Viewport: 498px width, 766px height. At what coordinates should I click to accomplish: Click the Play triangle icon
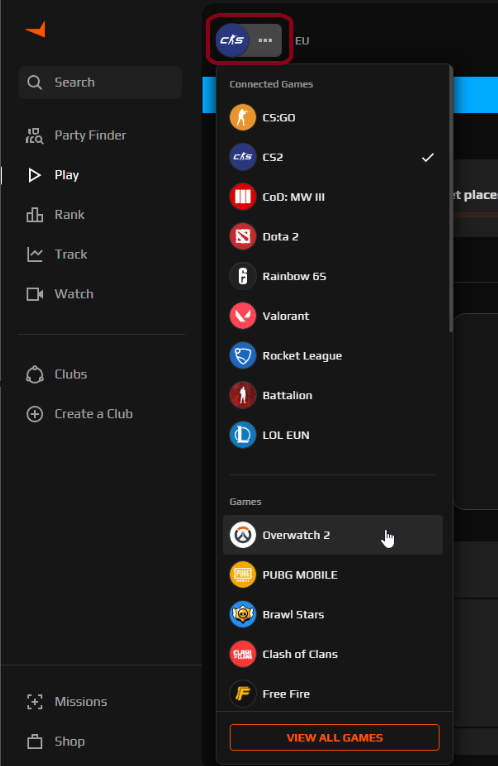pyautogui.click(x=34, y=175)
